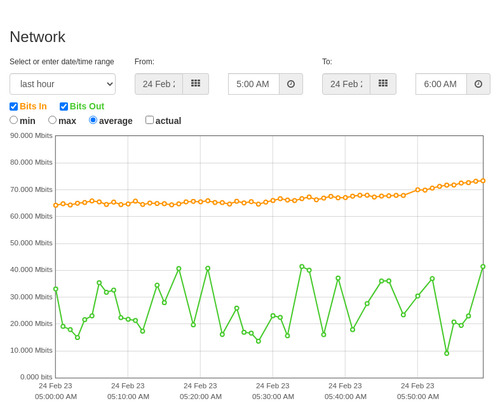Click the From date field showing 24 Feb
This screenshot has width=500, height=403.
coord(159,84)
